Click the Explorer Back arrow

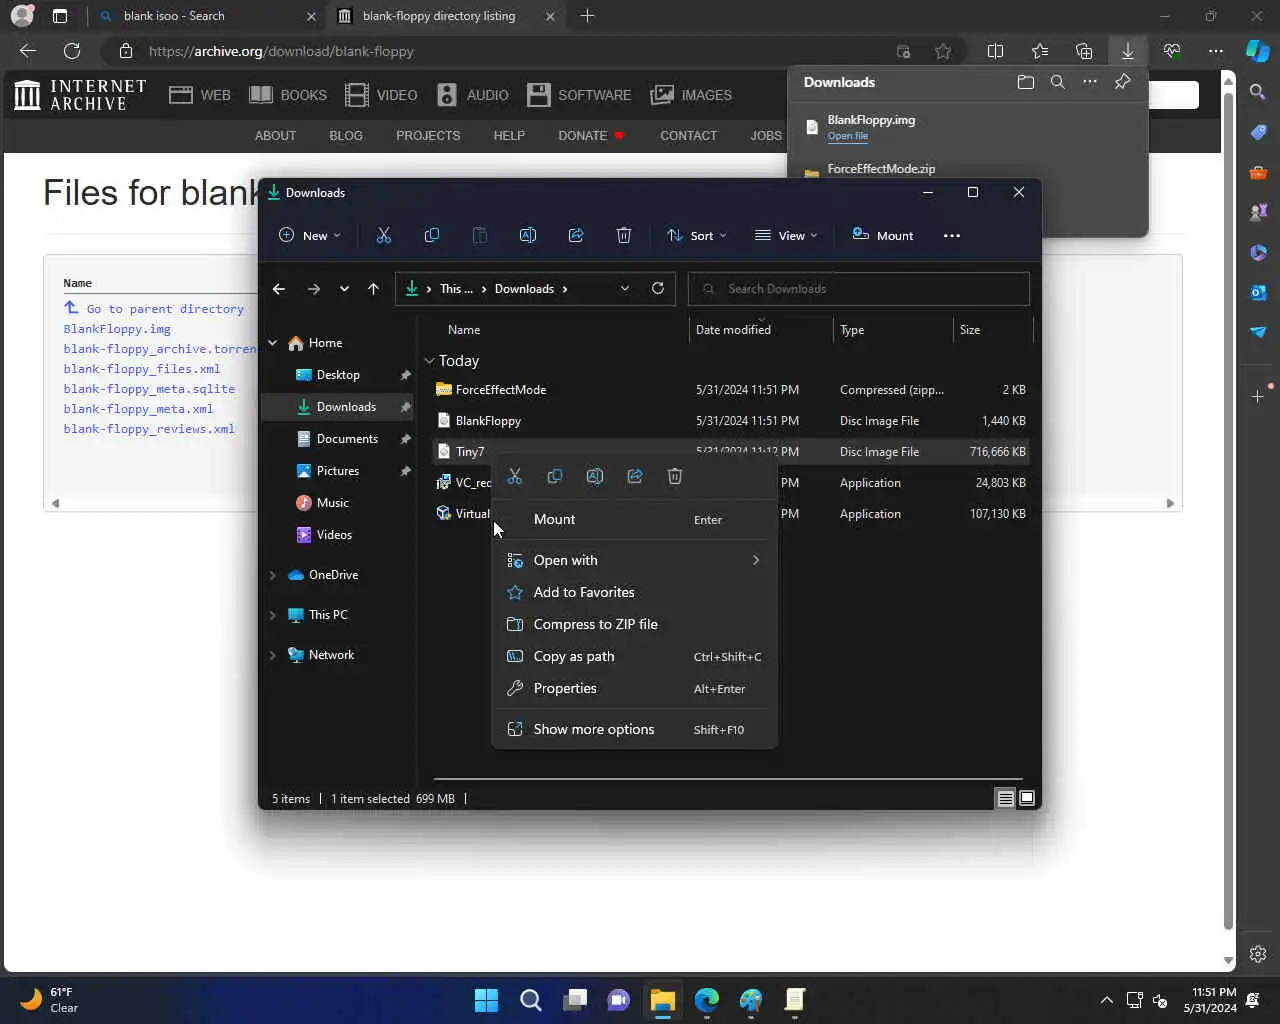pyautogui.click(x=279, y=289)
